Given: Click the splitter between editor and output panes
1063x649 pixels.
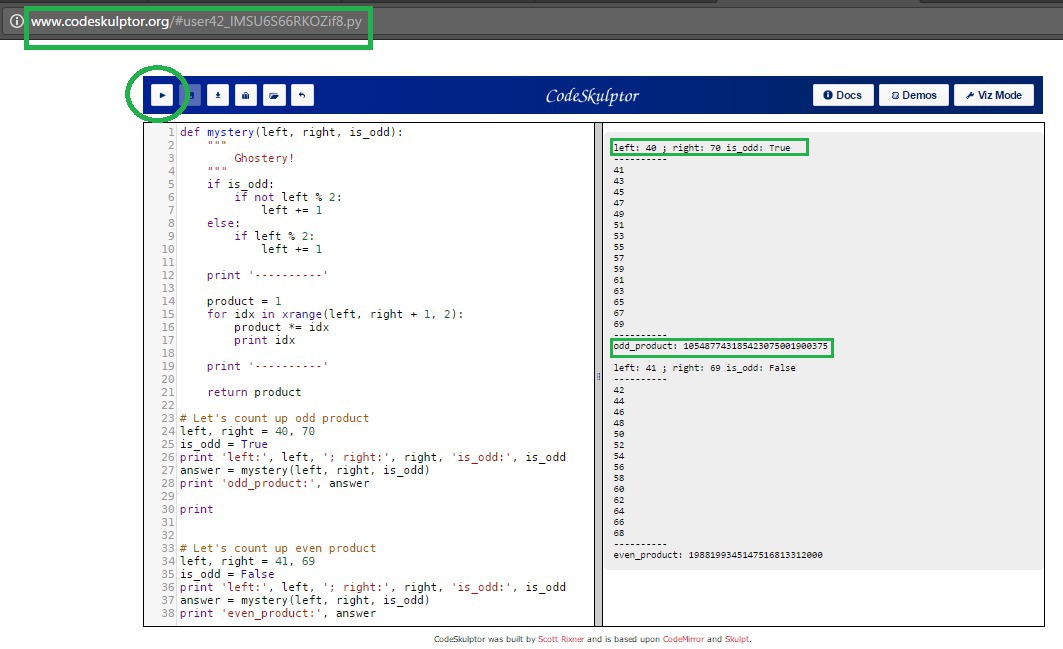Looking at the screenshot, I should click(599, 376).
